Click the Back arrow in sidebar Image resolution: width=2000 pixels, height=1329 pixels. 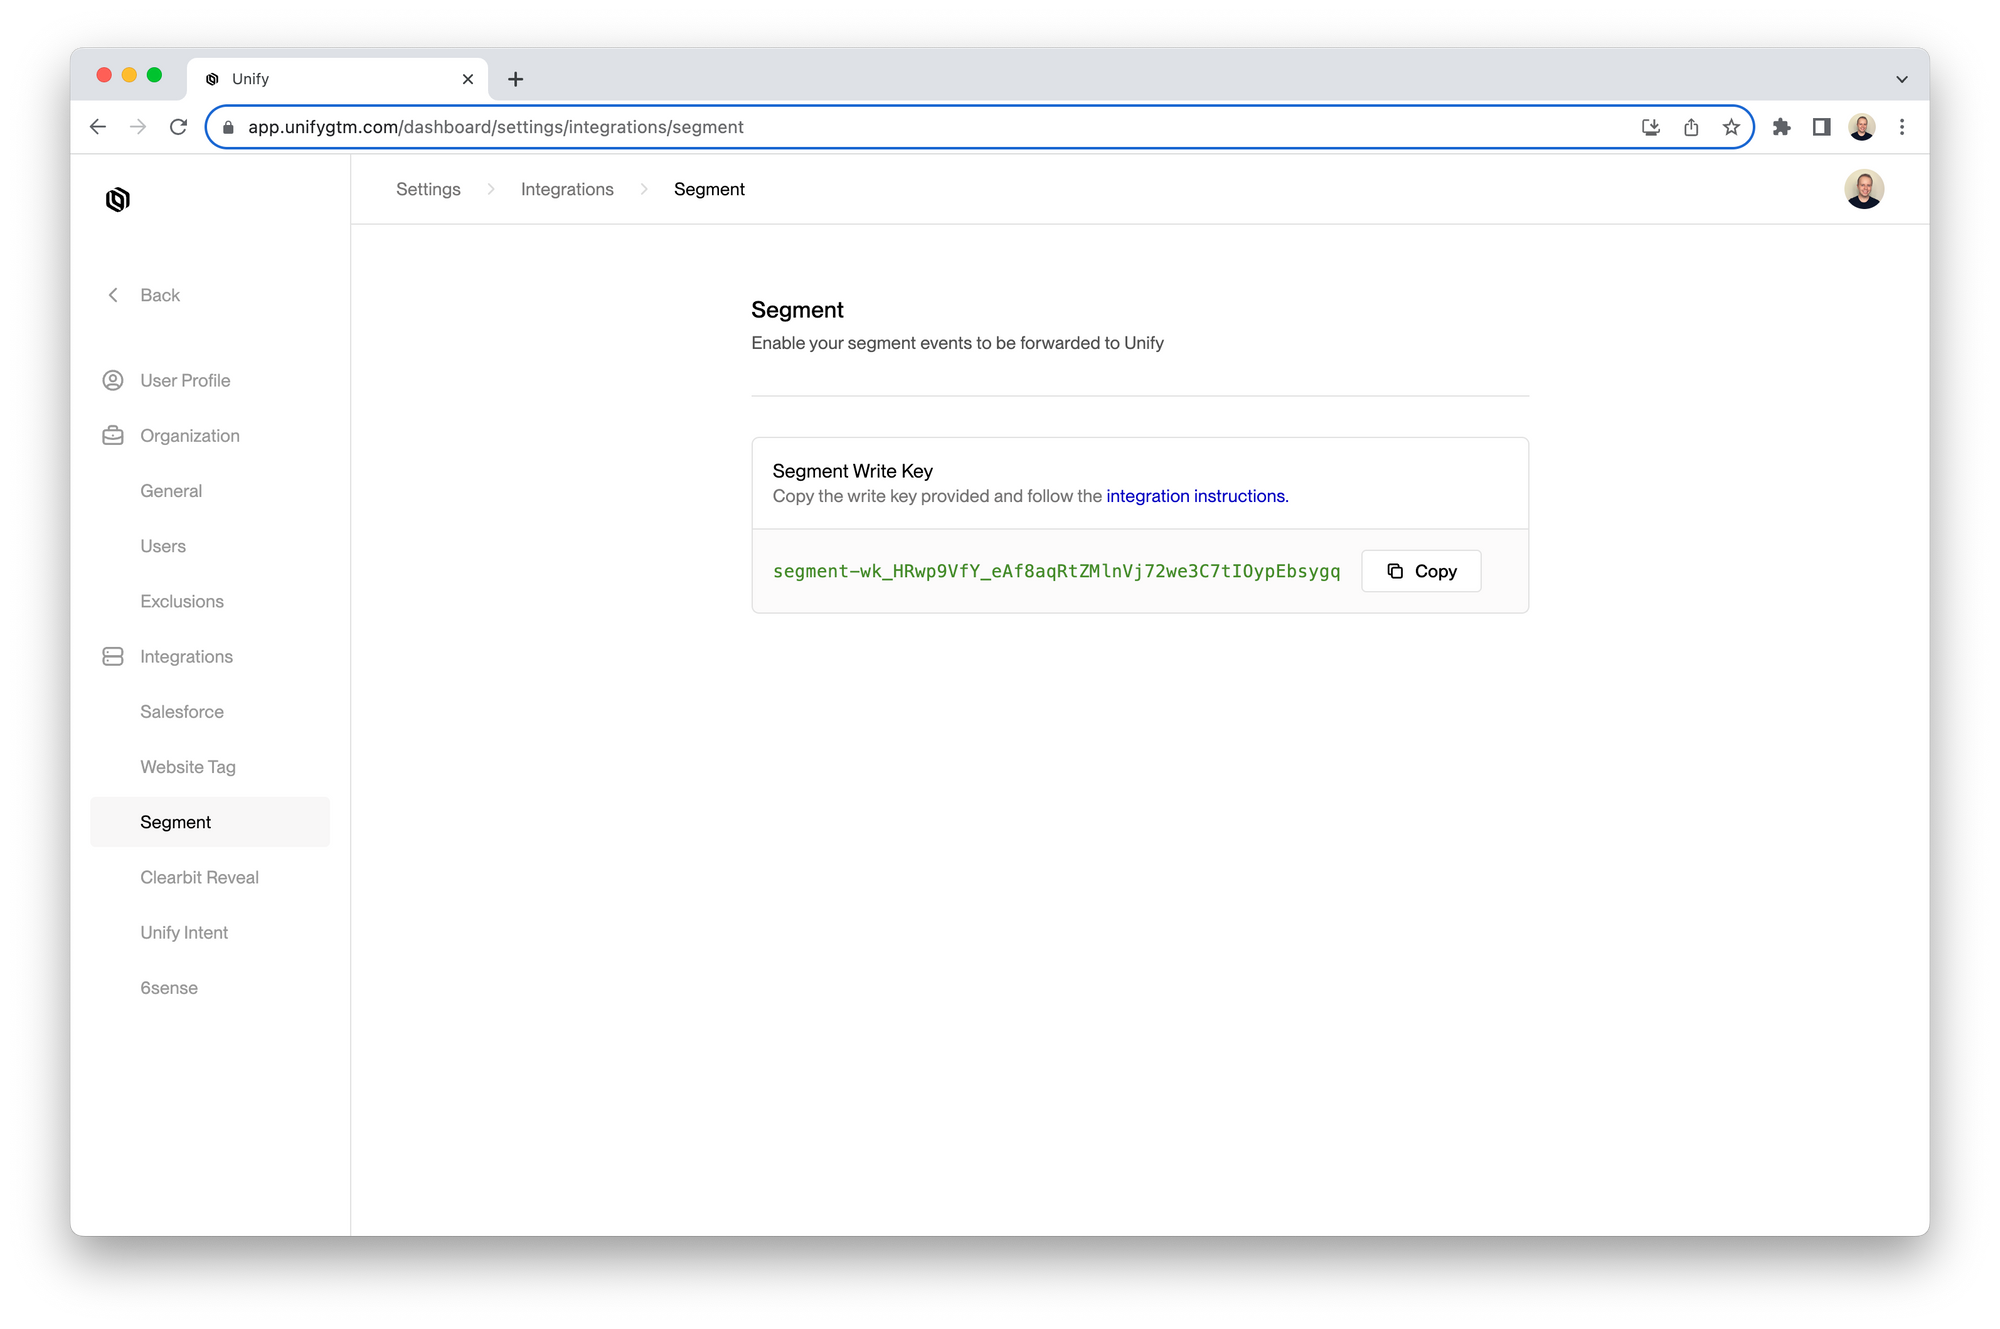pyautogui.click(x=113, y=295)
